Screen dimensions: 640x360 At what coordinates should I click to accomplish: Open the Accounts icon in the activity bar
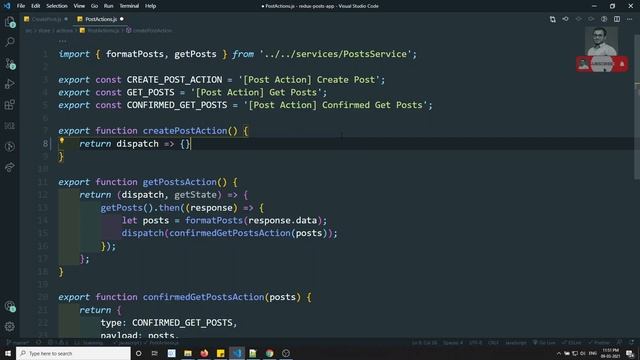pyautogui.click(x=10, y=306)
